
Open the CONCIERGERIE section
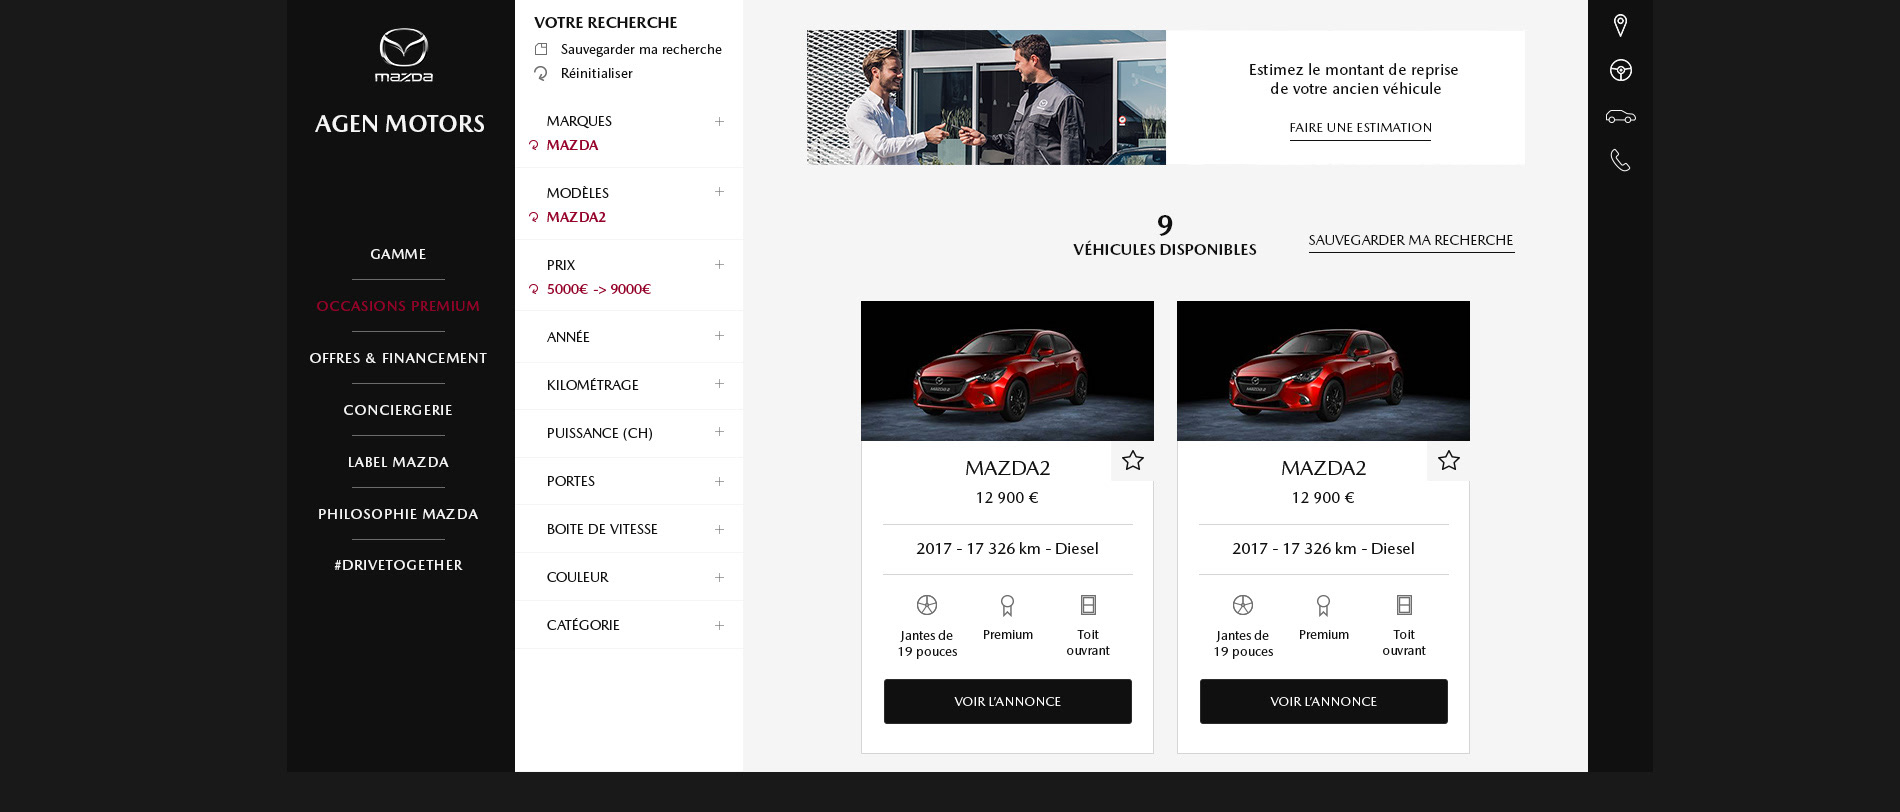click(x=398, y=410)
